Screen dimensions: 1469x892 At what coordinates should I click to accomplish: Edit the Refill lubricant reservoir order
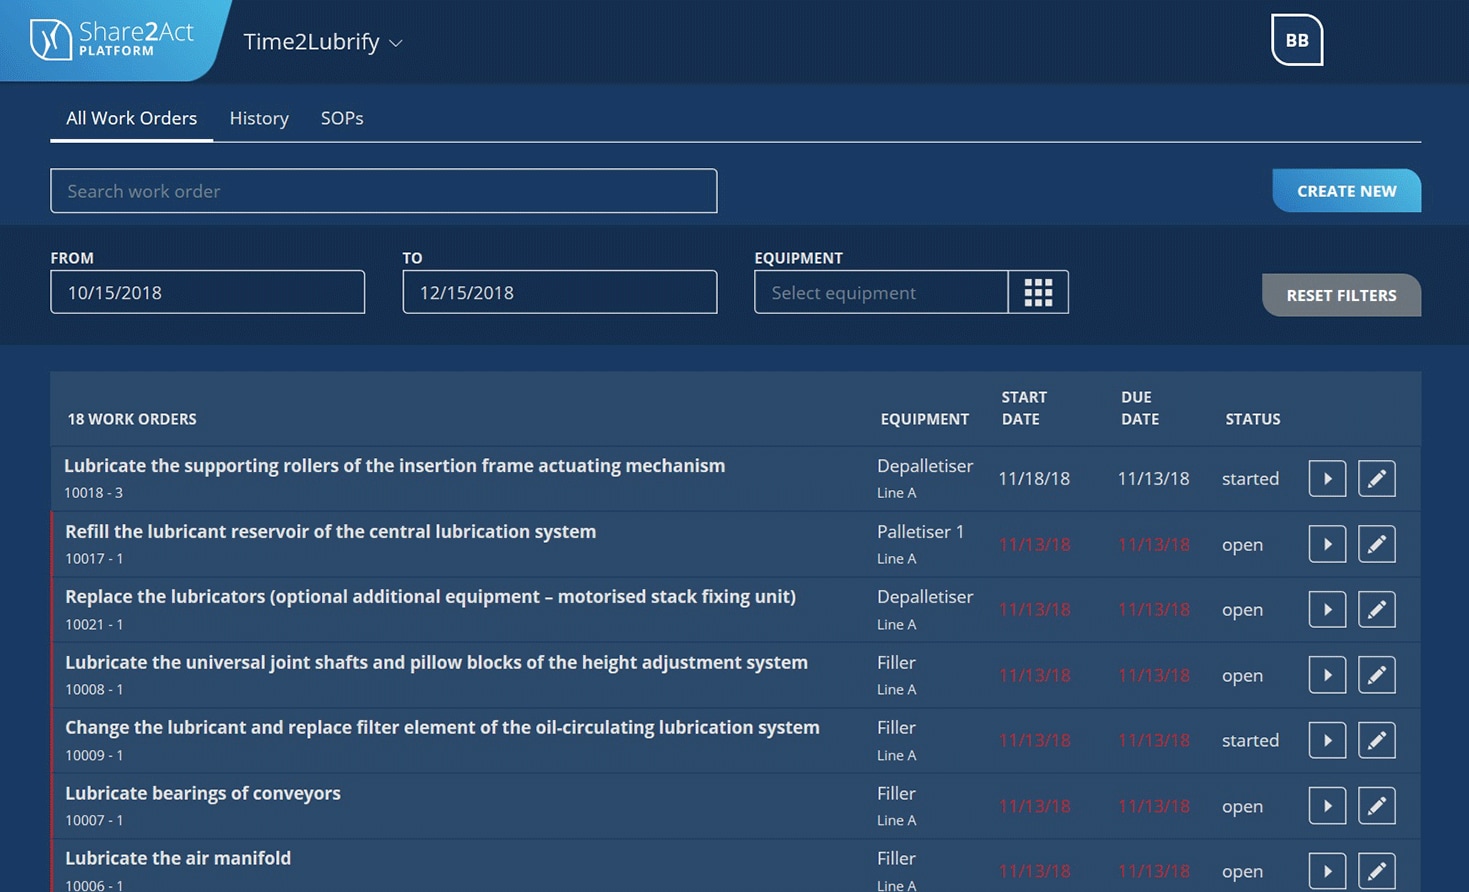pyautogui.click(x=1377, y=544)
